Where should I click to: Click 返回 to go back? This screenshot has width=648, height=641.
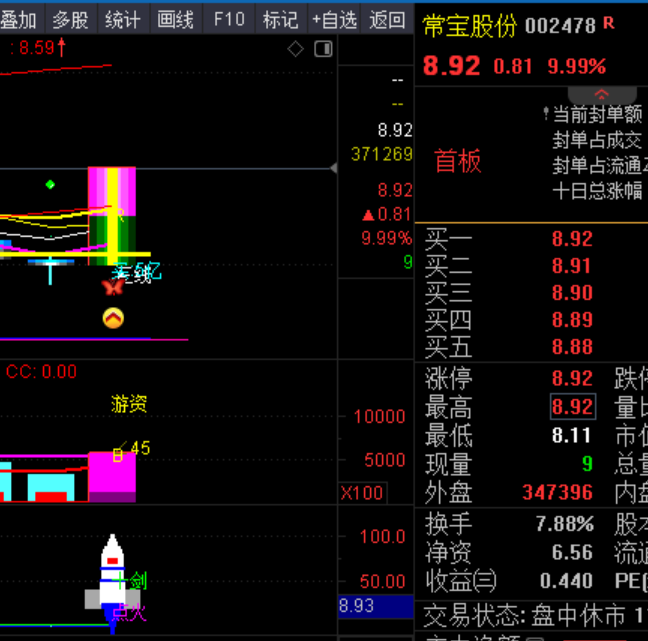tap(387, 19)
